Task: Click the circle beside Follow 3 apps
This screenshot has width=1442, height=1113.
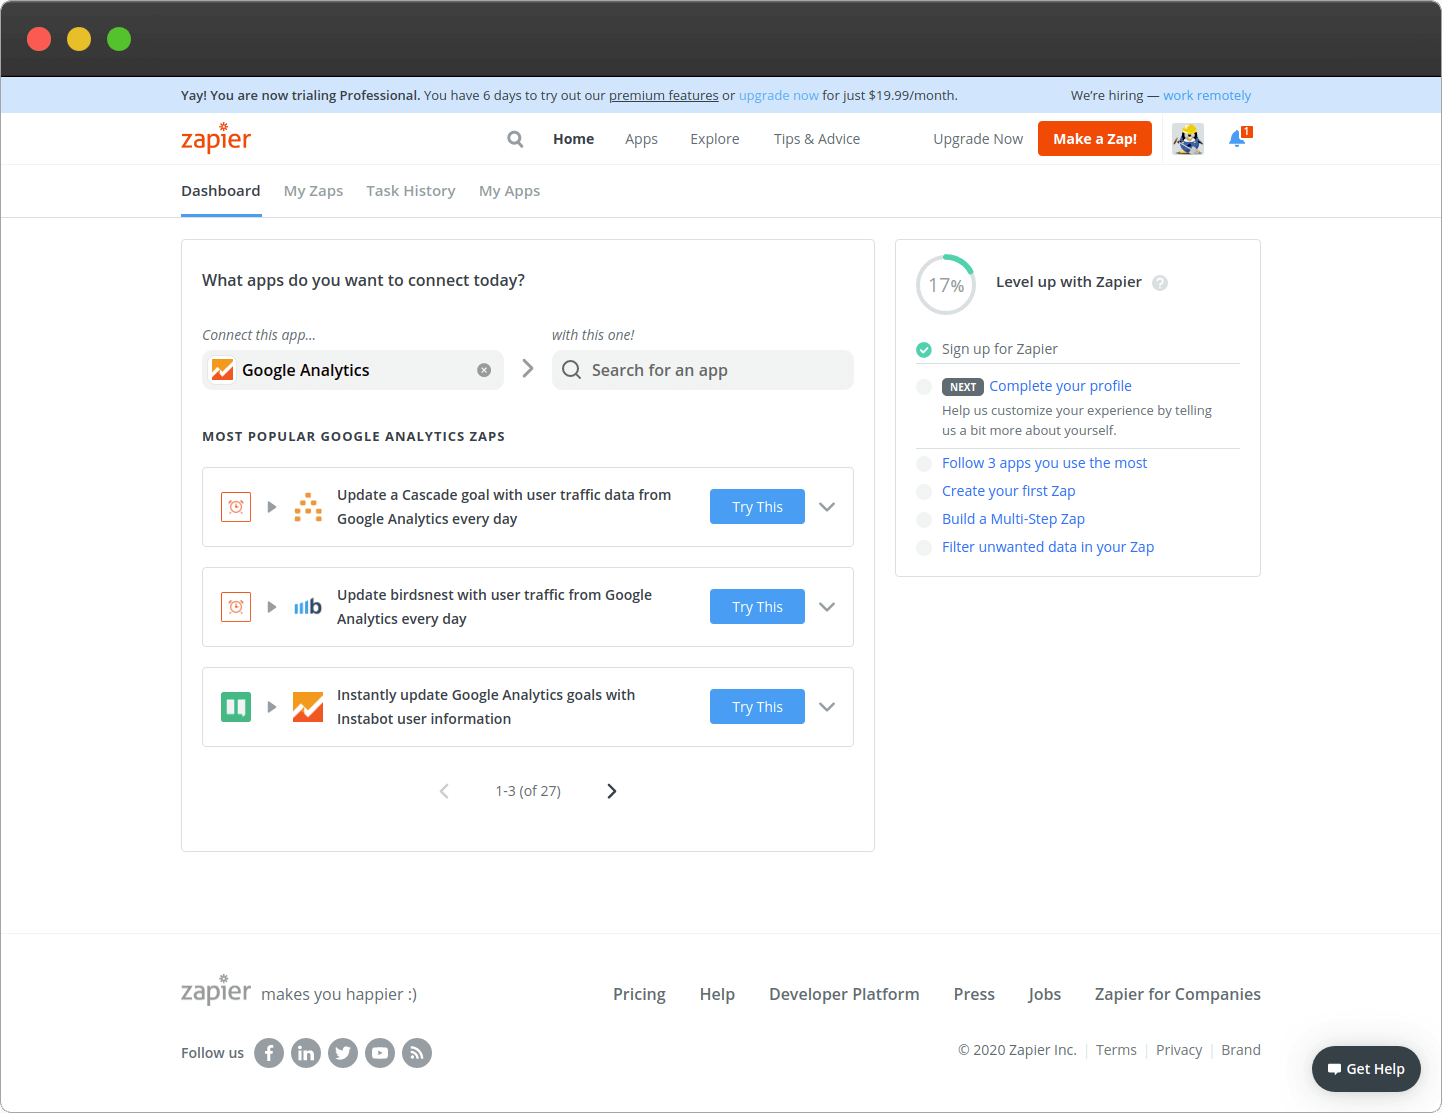Action: [924, 464]
